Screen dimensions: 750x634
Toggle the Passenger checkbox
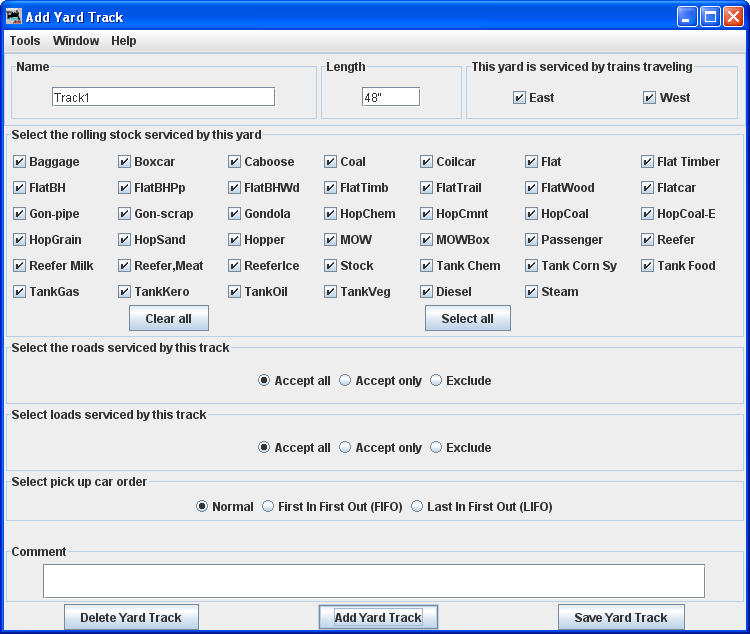[x=532, y=240]
